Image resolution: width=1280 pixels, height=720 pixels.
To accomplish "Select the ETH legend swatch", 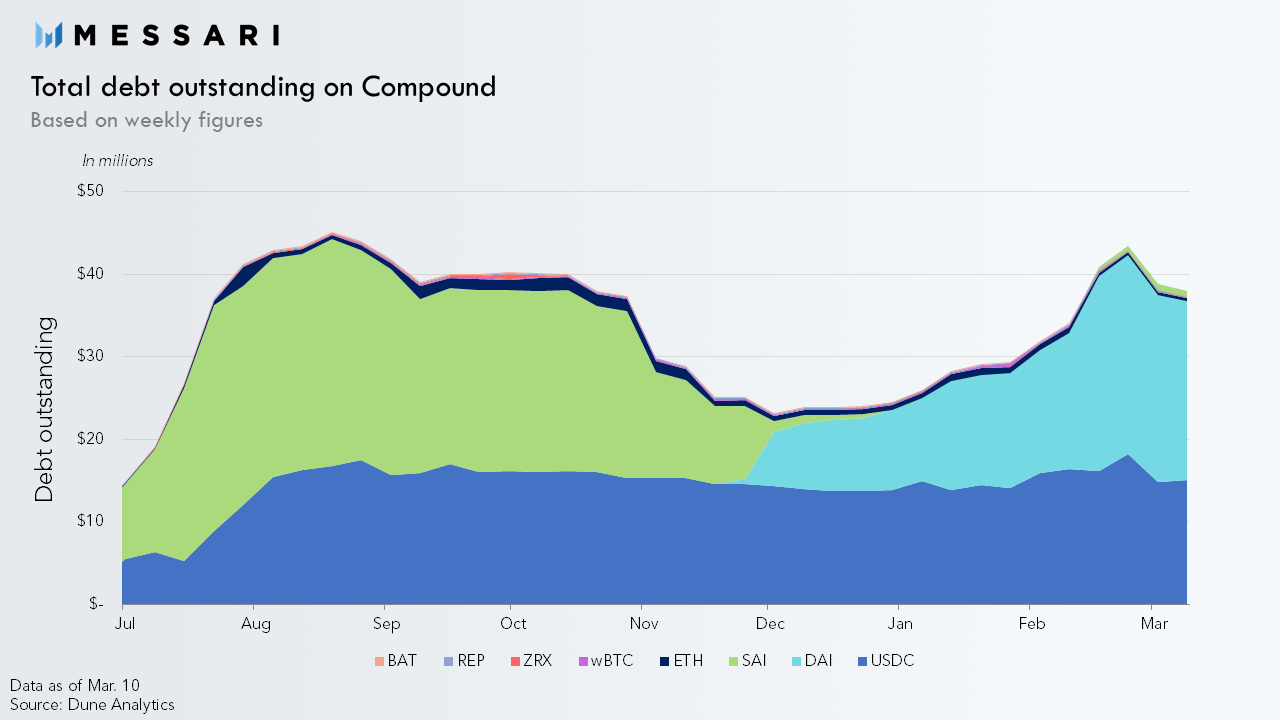I will 665,661.
